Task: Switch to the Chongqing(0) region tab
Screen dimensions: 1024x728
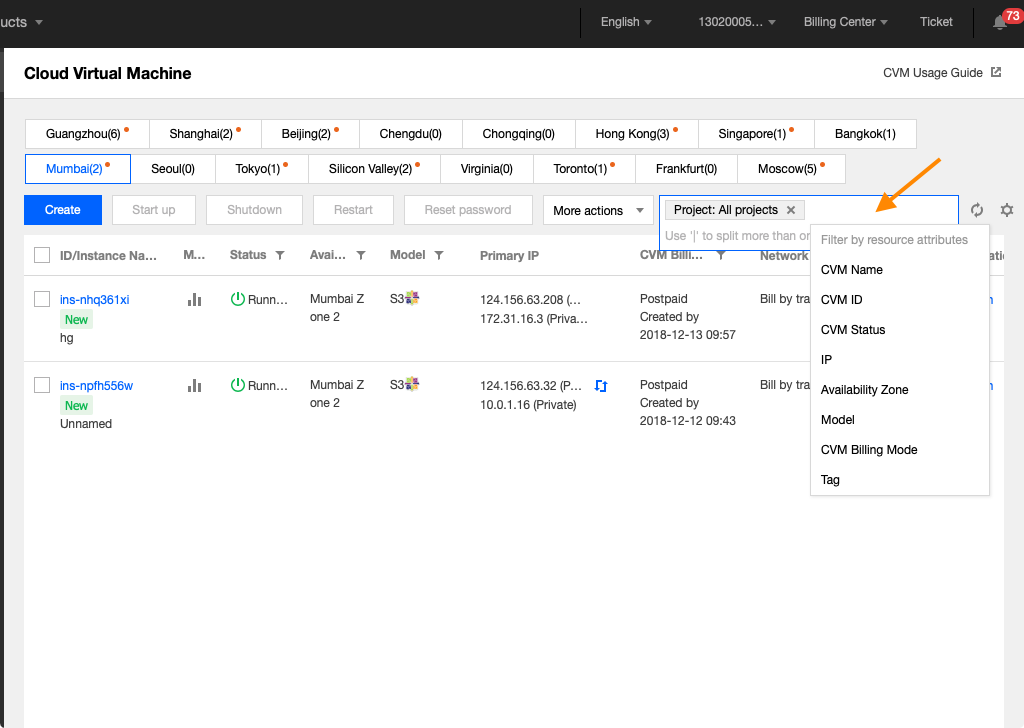Action: 519,134
